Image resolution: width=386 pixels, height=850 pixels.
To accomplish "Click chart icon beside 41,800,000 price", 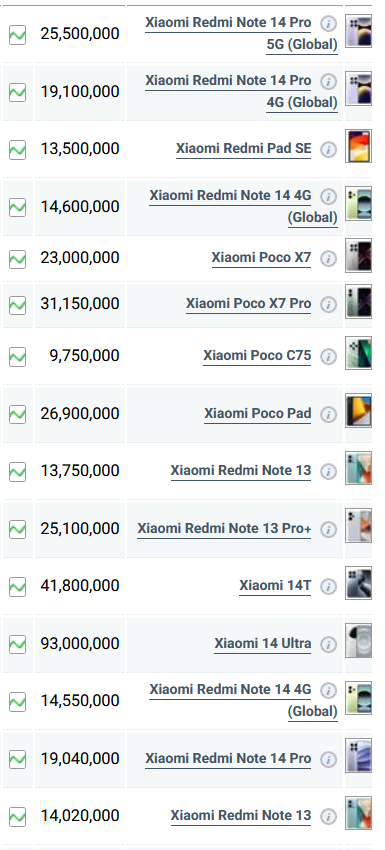I will coord(17,587).
